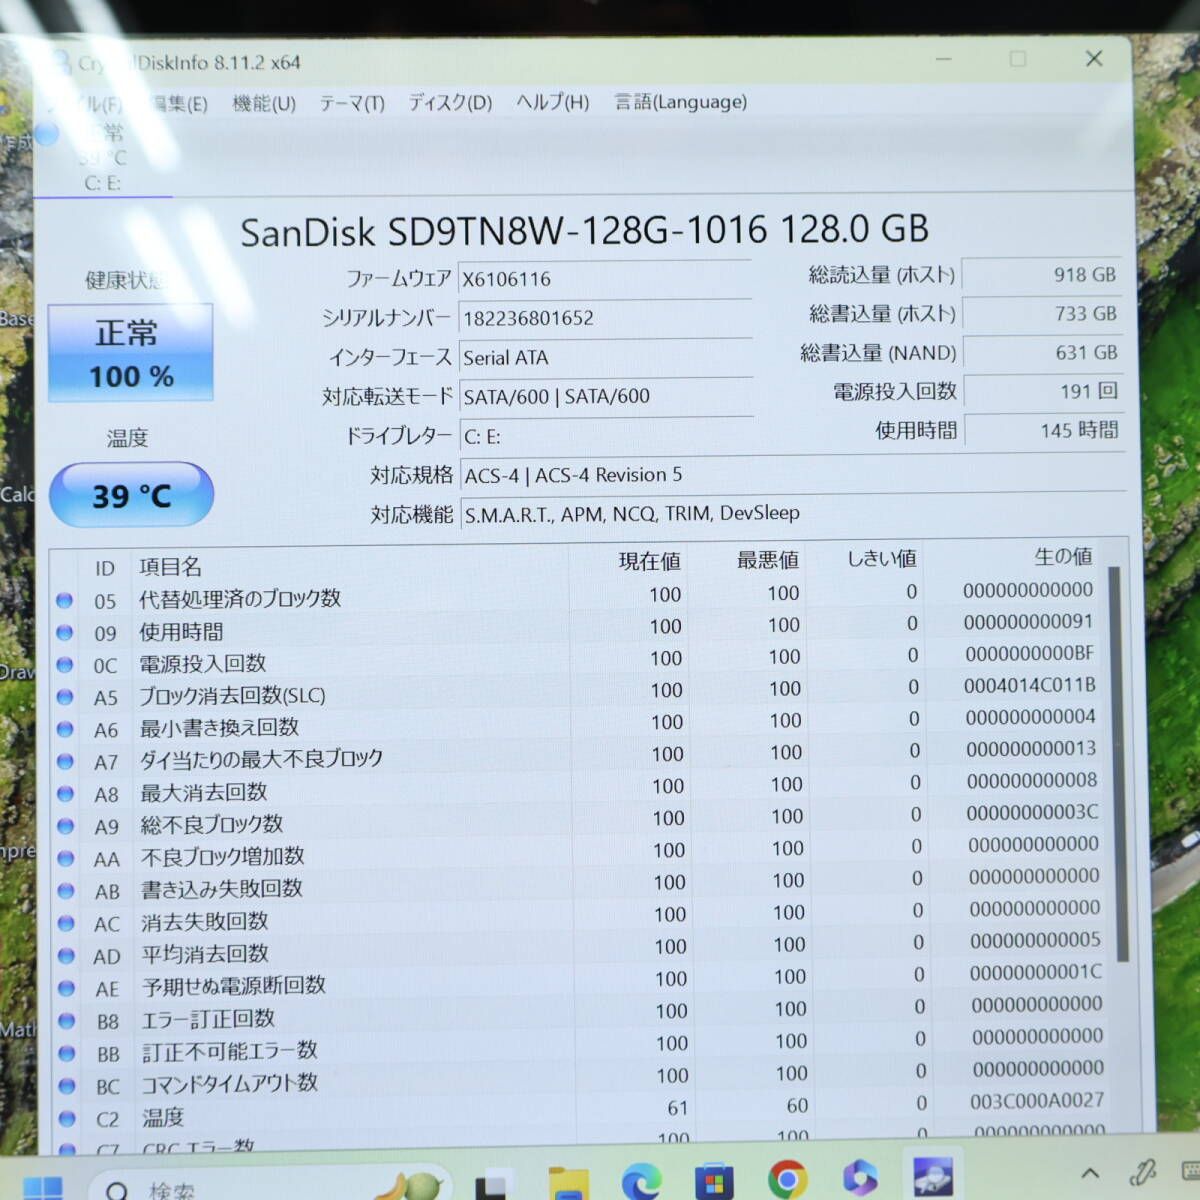Open the 言語(Language) menu

(680, 102)
